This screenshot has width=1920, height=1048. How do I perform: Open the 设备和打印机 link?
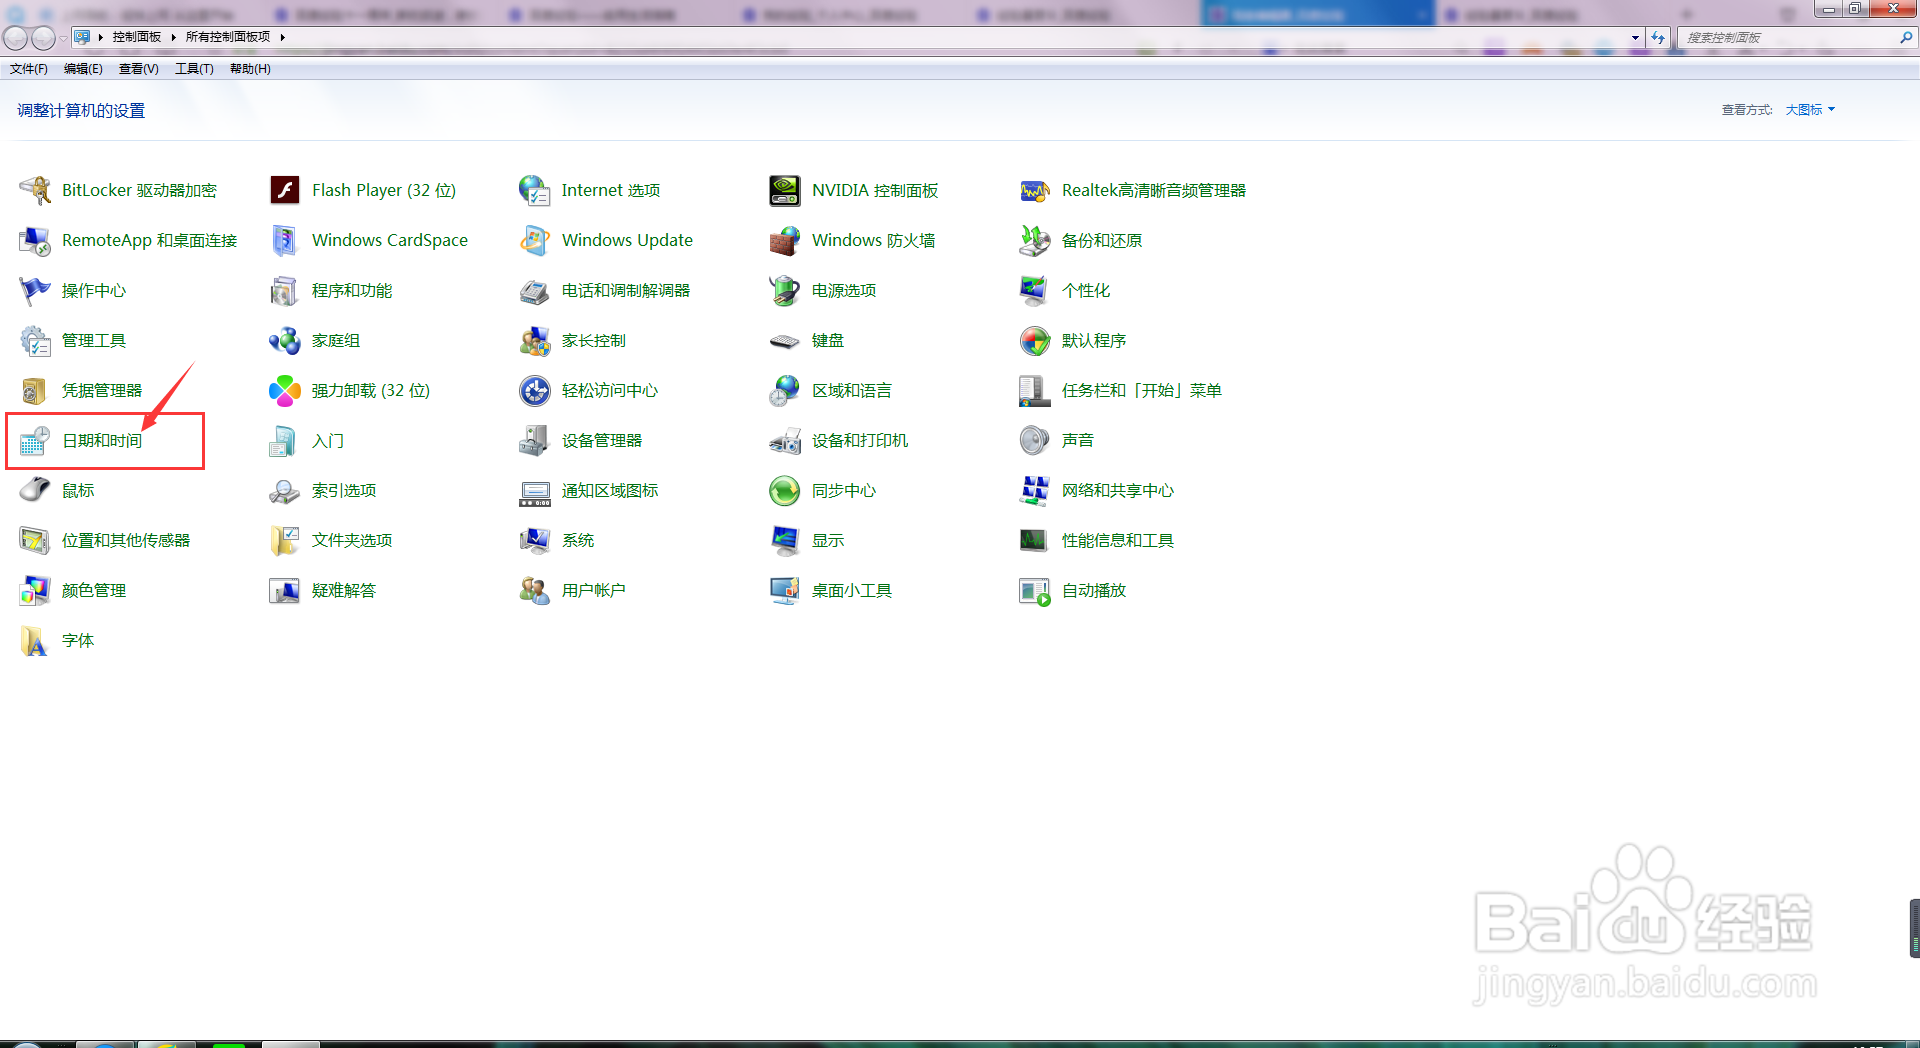click(x=860, y=440)
